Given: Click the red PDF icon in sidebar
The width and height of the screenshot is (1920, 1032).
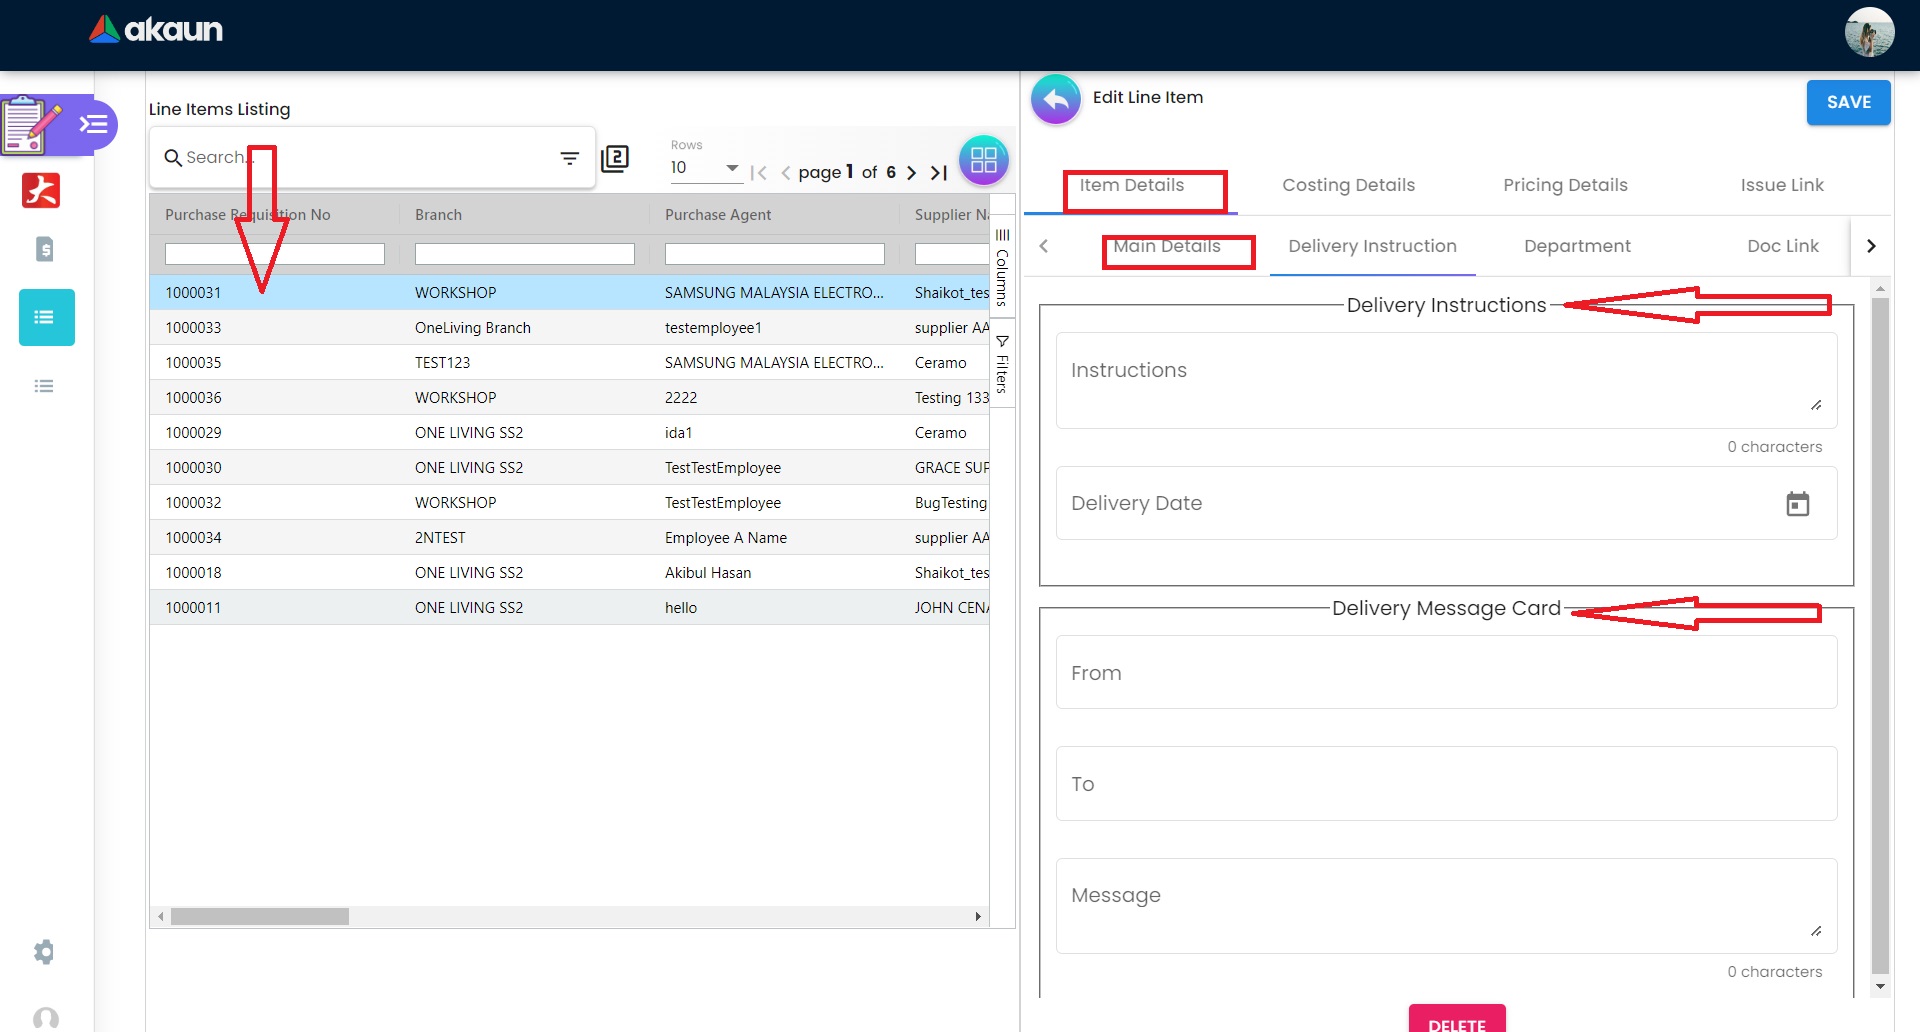Looking at the screenshot, I should tap(41, 190).
